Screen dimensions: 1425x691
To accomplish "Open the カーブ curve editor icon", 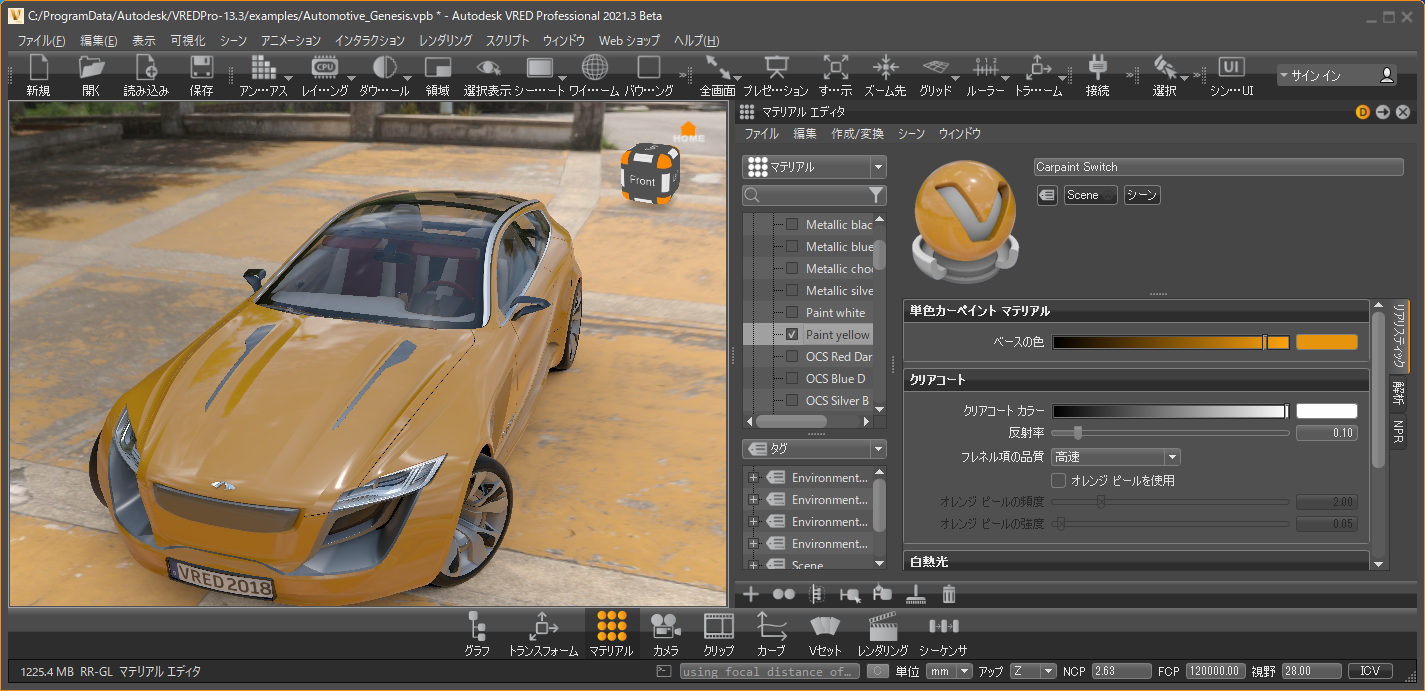I will click(770, 627).
